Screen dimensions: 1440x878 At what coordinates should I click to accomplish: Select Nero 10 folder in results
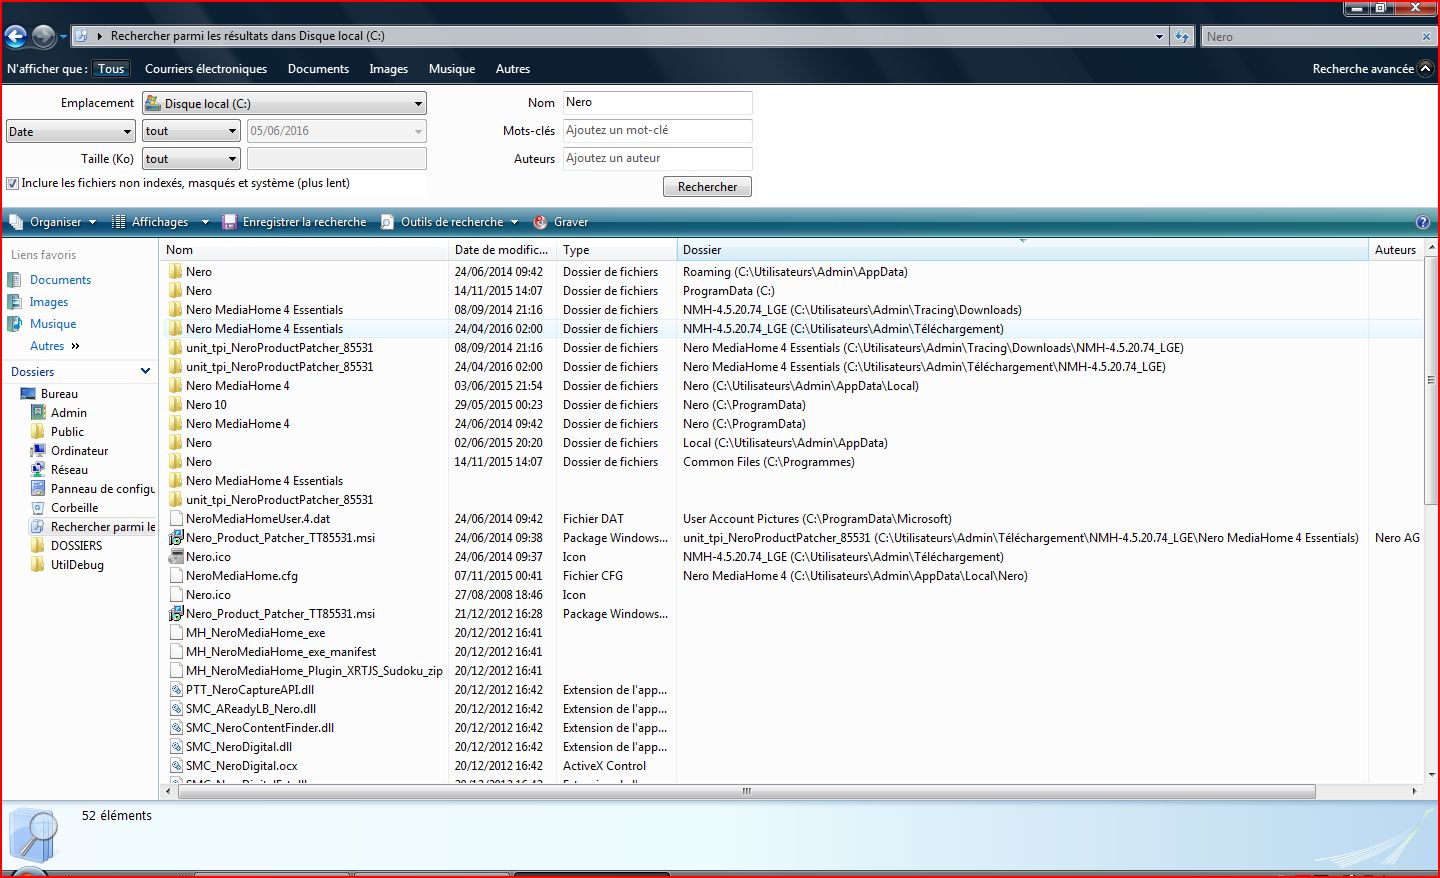pos(206,405)
